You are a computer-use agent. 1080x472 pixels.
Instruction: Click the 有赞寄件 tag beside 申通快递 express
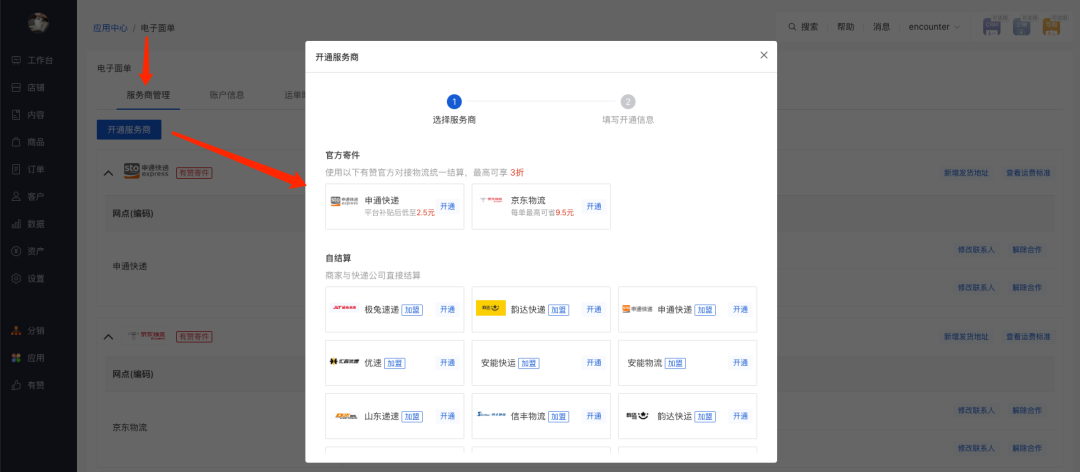pyautogui.click(x=194, y=173)
